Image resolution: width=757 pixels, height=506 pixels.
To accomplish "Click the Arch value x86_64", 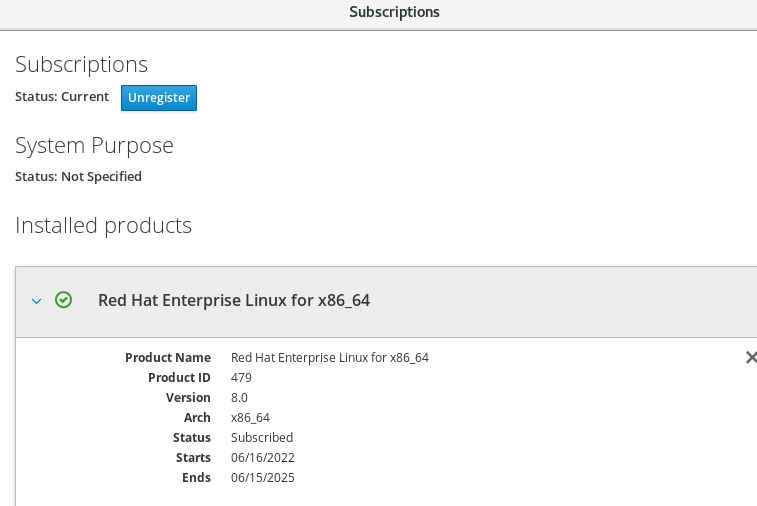I will 251,418.
